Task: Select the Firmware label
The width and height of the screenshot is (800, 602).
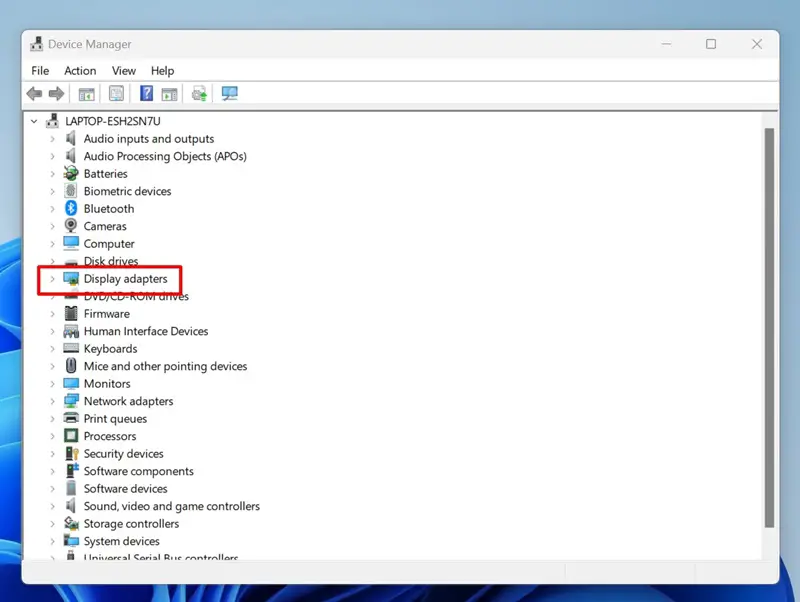Action: pos(107,313)
